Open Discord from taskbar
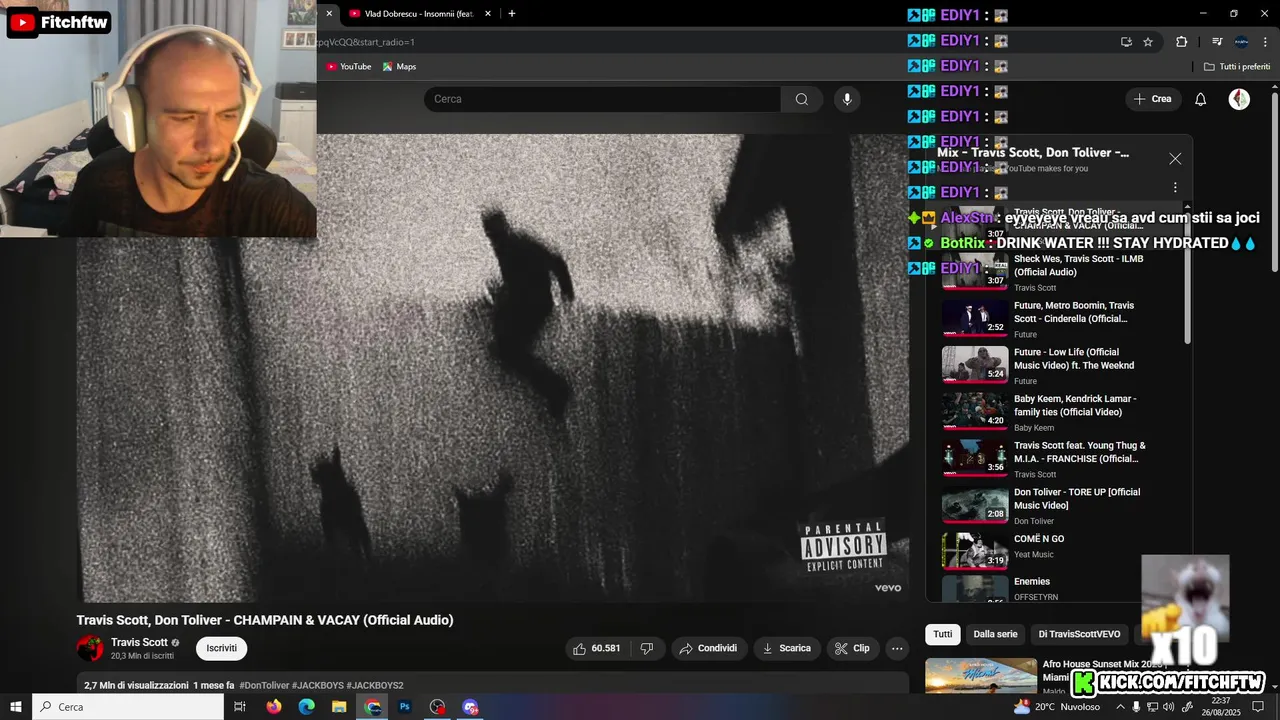This screenshot has width=1280, height=720. click(471, 707)
